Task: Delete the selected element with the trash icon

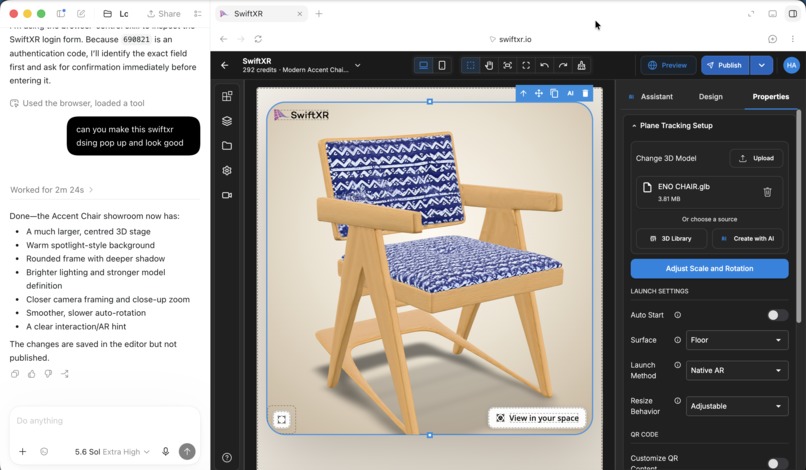Action: 585,93
